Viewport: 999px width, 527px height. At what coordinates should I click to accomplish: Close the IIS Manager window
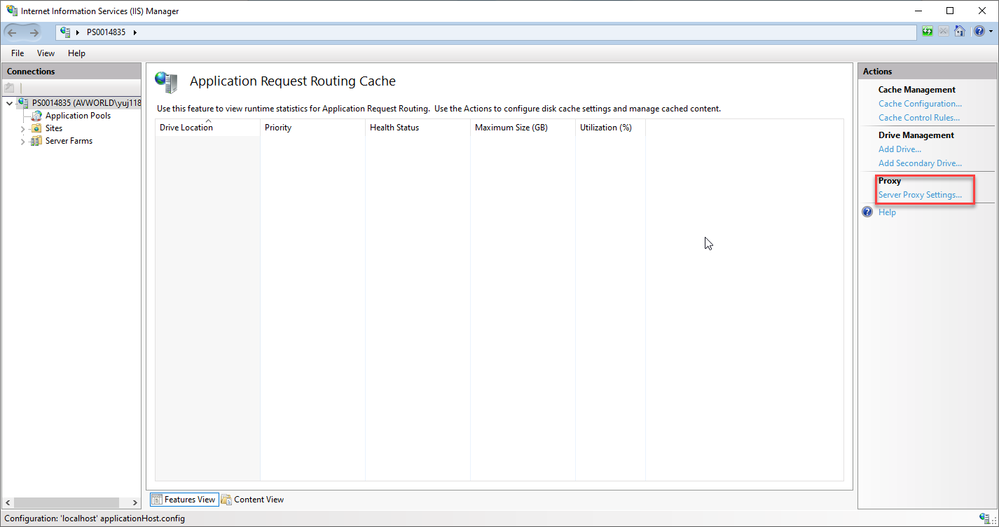point(982,11)
